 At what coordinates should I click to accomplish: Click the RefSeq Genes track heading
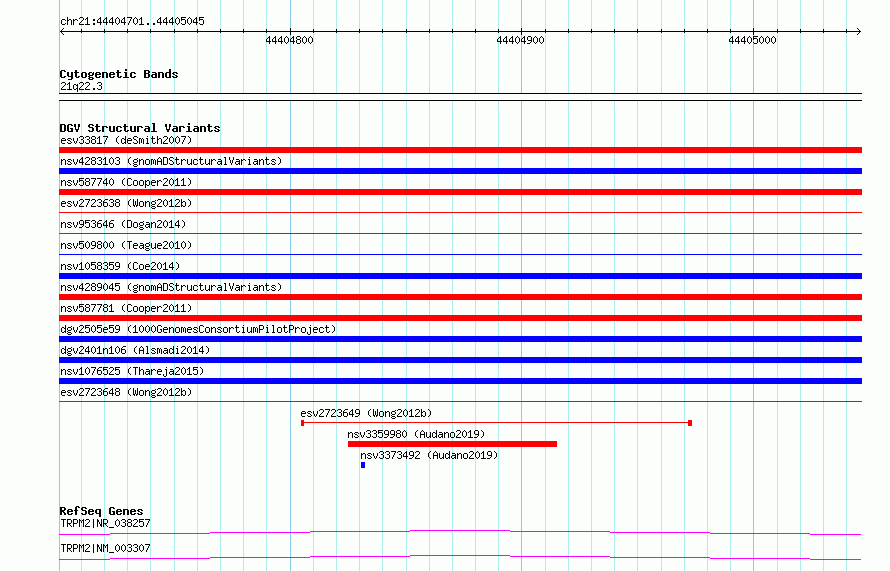coord(101,511)
